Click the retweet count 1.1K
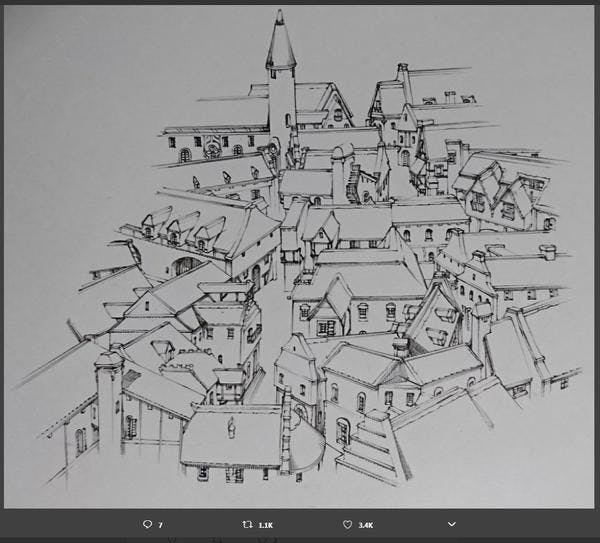This screenshot has height=543, width=600. 266,525
